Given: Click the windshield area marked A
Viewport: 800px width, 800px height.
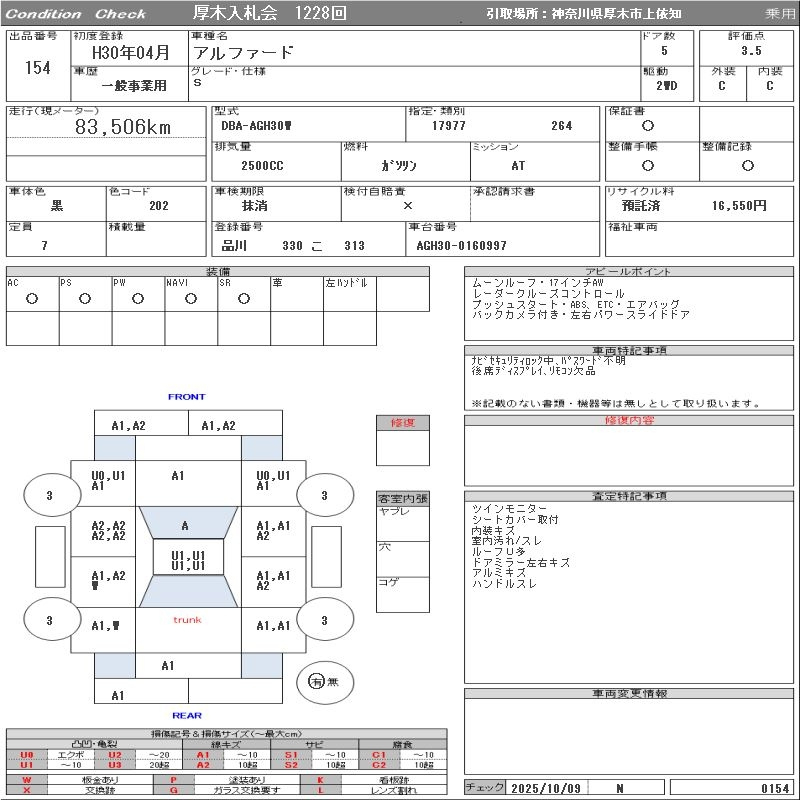Looking at the screenshot, I should (x=185, y=526).
